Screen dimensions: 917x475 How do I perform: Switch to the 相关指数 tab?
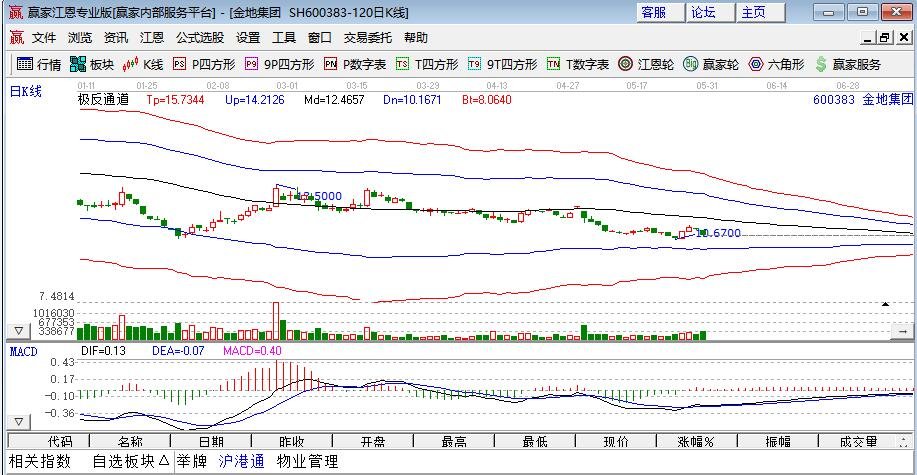(40, 461)
